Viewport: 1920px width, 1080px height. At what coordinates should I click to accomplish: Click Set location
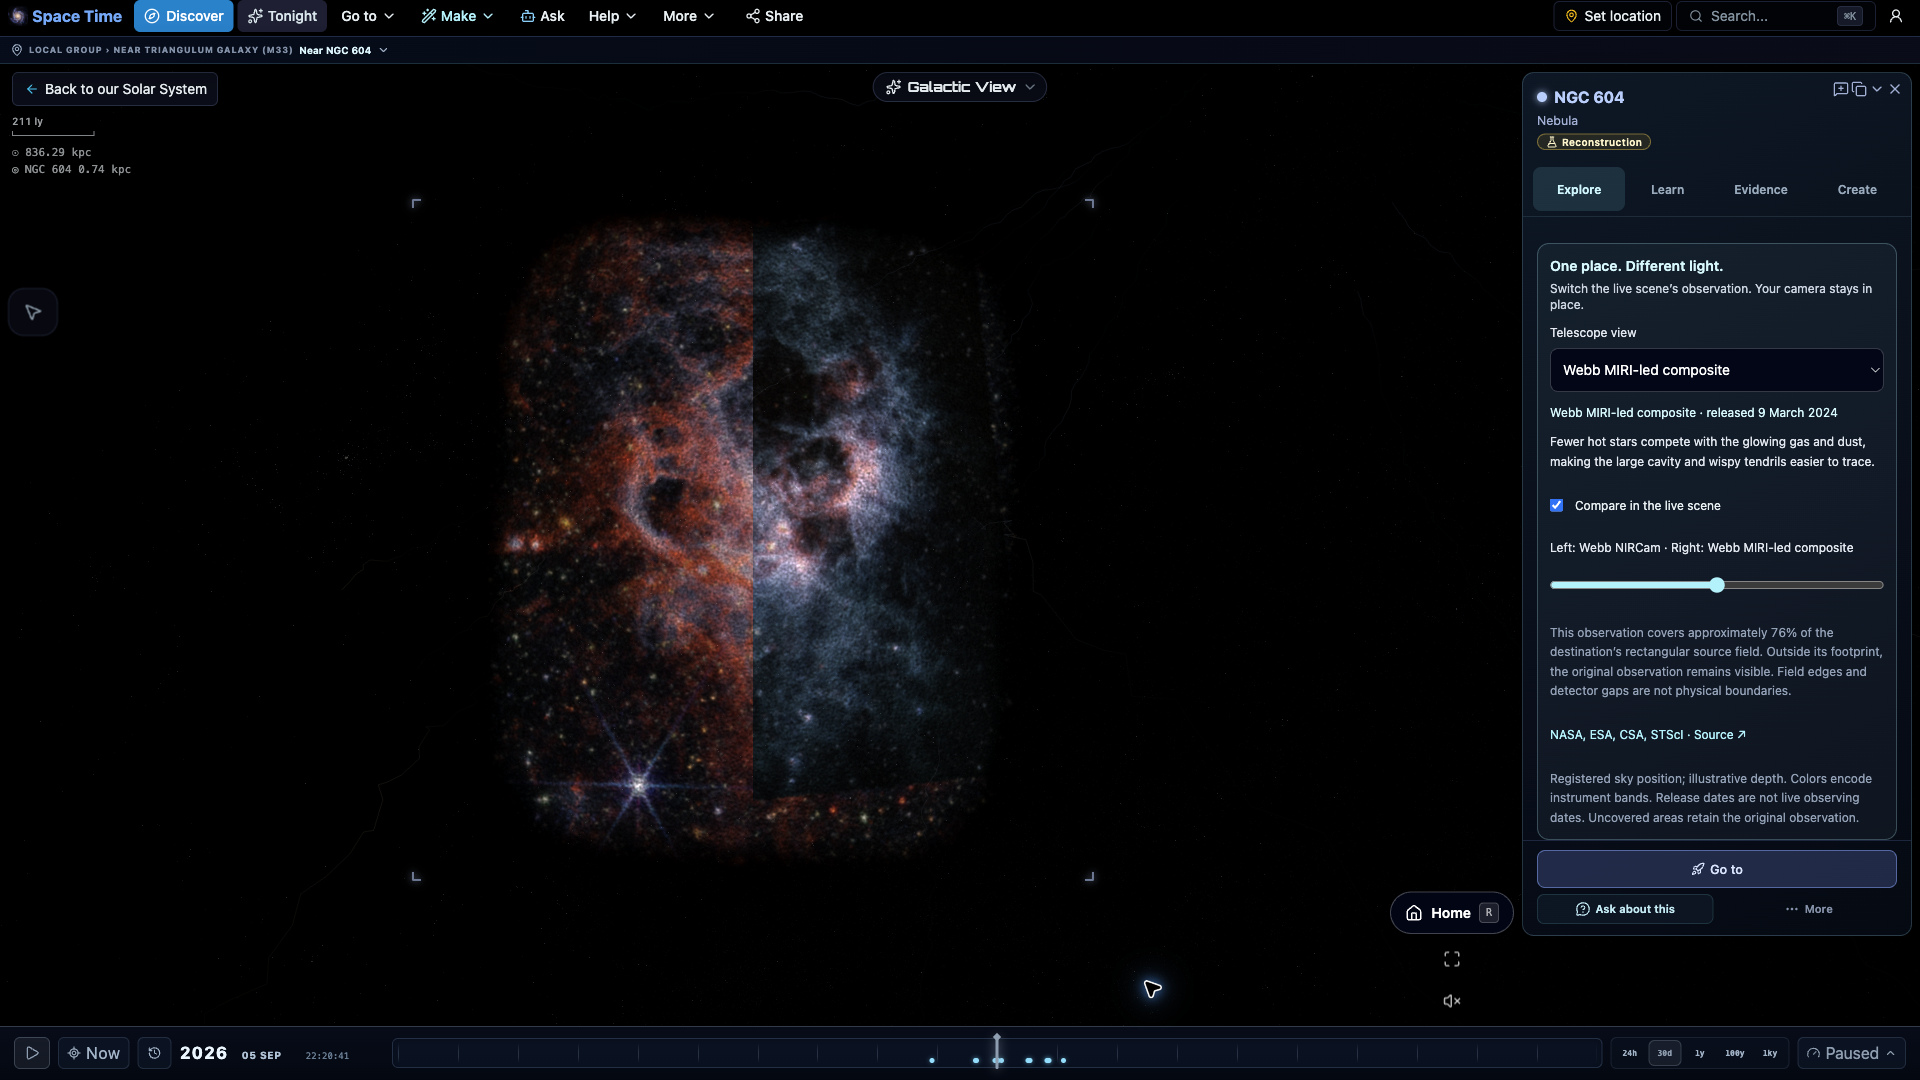coord(1612,16)
